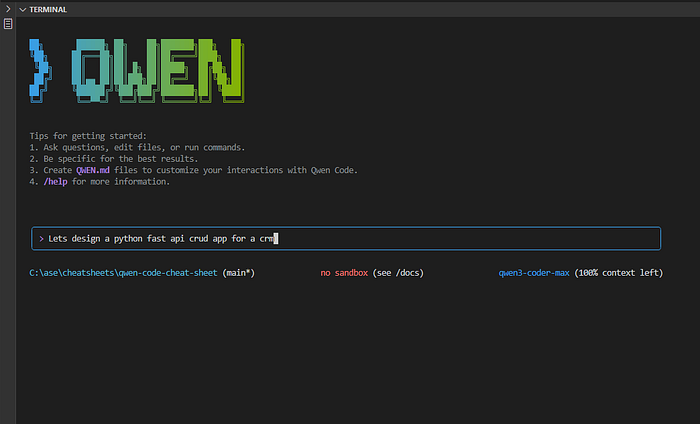Viewport: 700px width, 424px height.
Task: Click the /help command text
Action: (55, 182)
